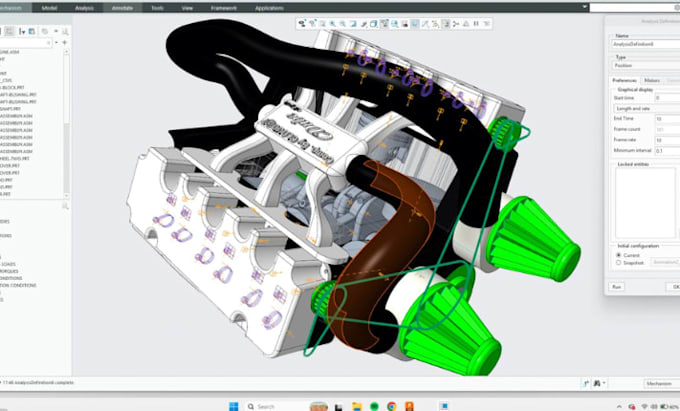The width and height of the screenshot is (680, 411).
Task: Click the Zoom Out magnifier icon
Action: (x=343, y=23)
